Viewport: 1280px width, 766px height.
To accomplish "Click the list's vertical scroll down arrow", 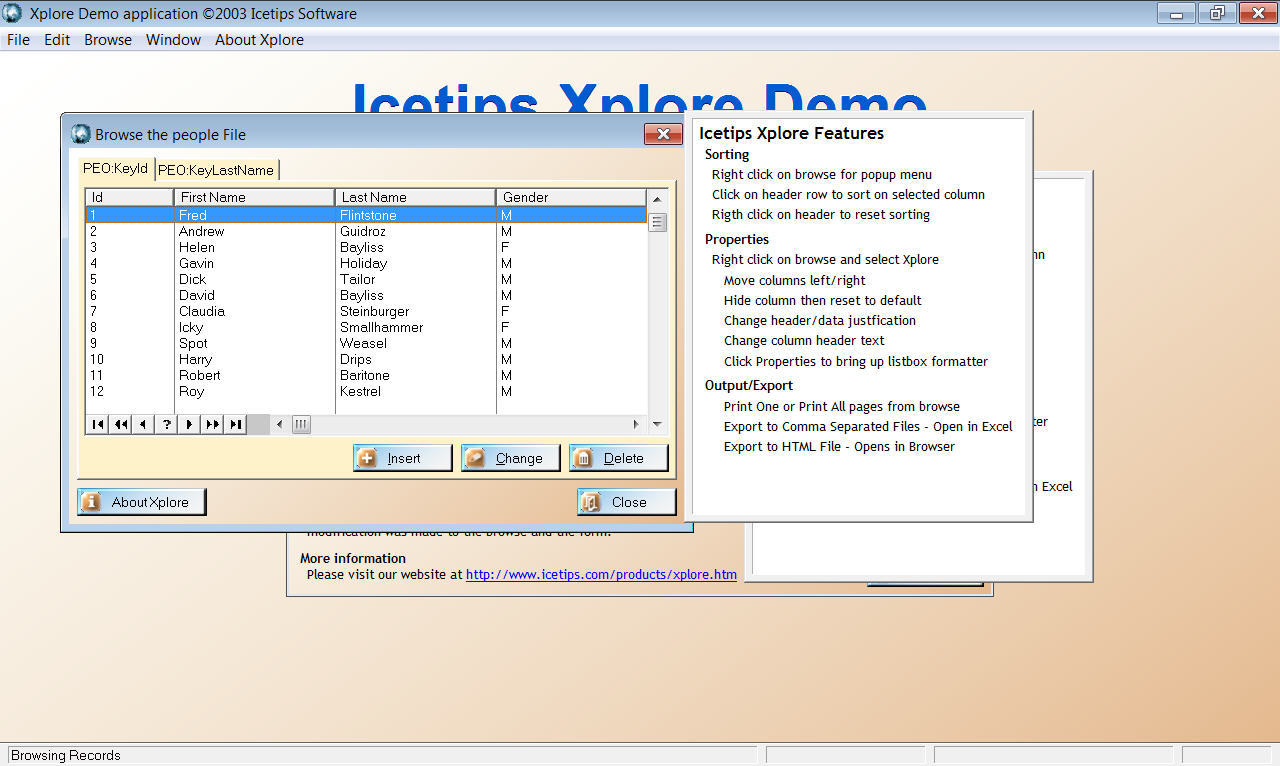I will click(657, 424).
